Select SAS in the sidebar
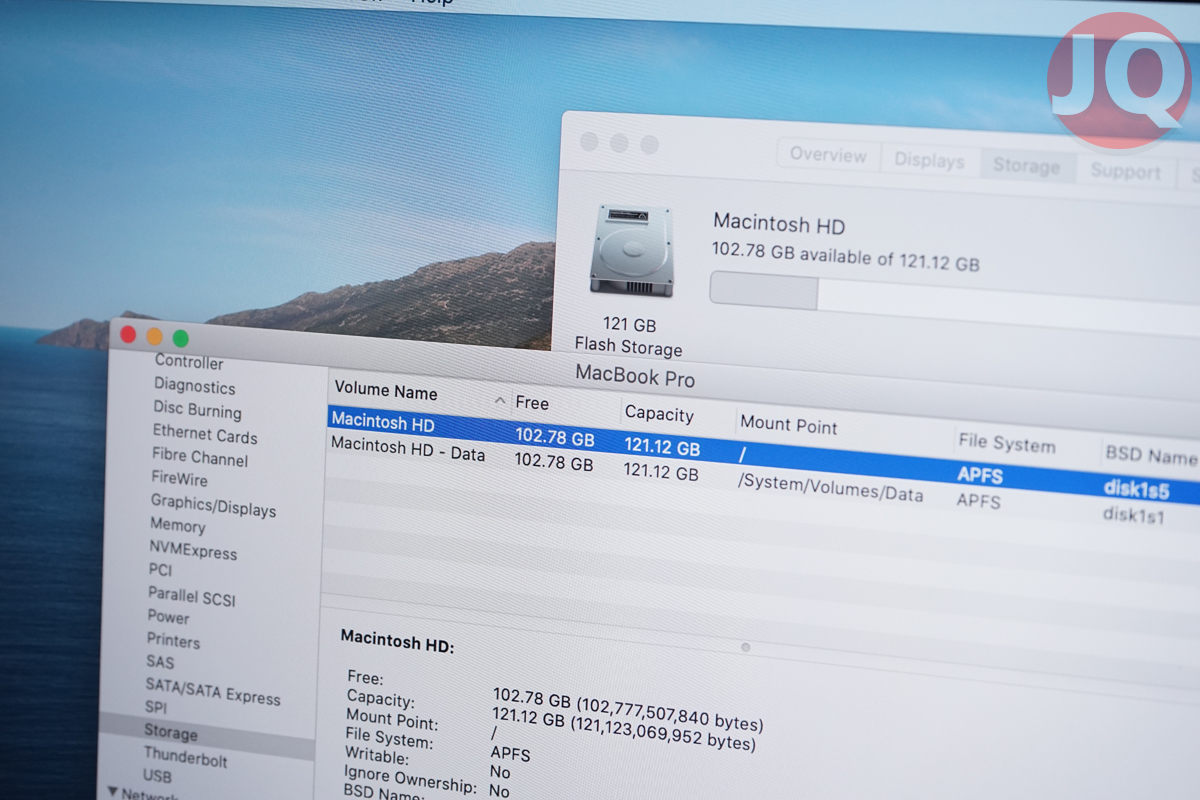Screen dimensions: 1200x800 point(160,662)
